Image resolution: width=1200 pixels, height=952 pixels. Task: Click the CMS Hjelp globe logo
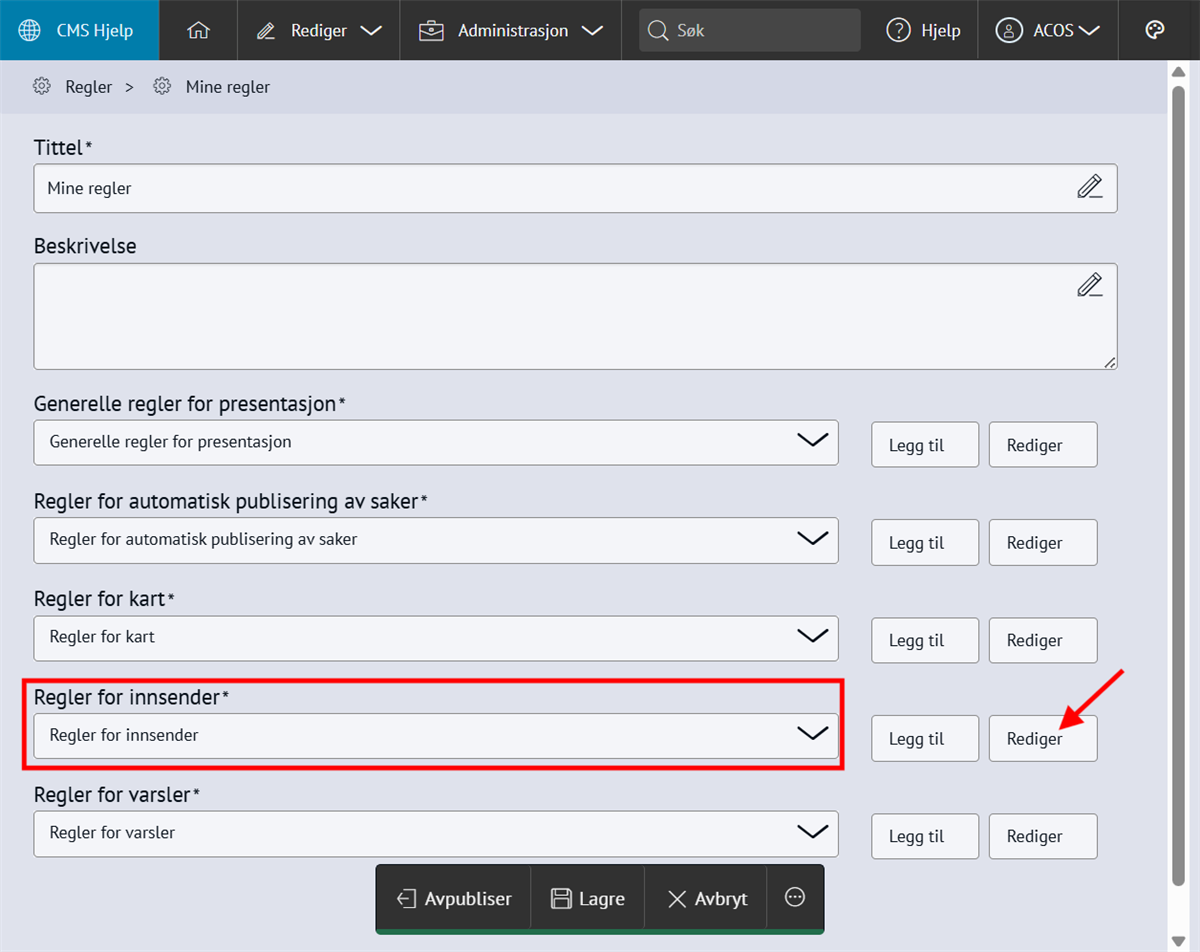30,30
